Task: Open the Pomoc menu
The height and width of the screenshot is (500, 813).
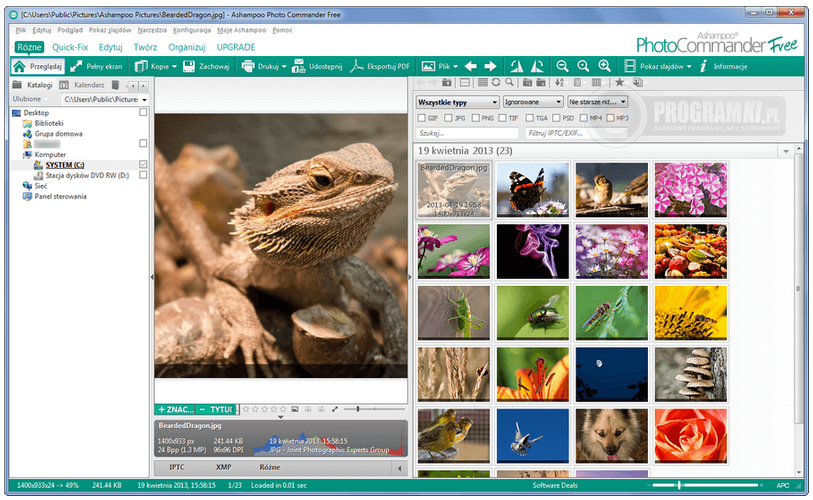Action: click(x=282, y=30)
